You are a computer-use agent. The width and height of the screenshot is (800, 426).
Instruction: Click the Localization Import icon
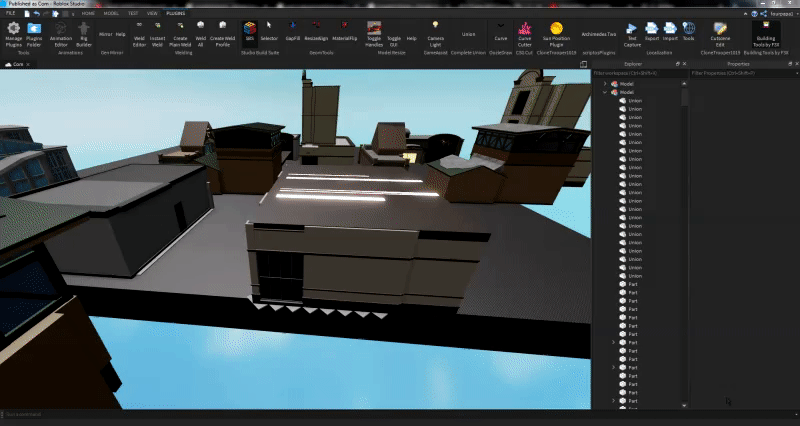[670, 31]
